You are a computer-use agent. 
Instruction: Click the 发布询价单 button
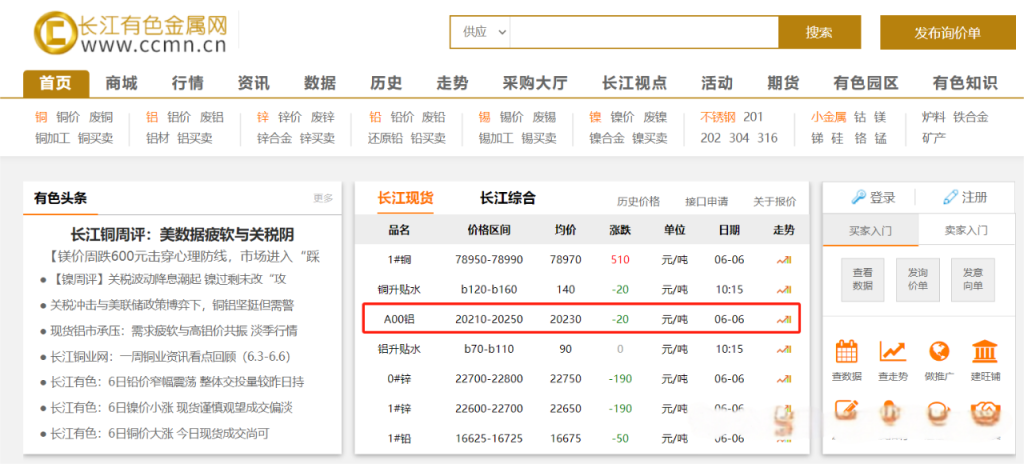point(948,33)
